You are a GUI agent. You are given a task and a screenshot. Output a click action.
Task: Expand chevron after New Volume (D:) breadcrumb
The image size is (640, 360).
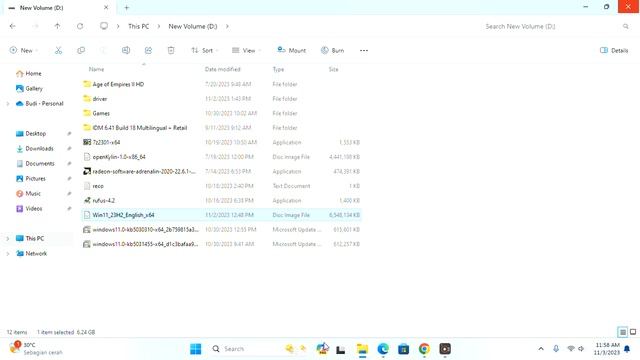[x=227, y=26]
